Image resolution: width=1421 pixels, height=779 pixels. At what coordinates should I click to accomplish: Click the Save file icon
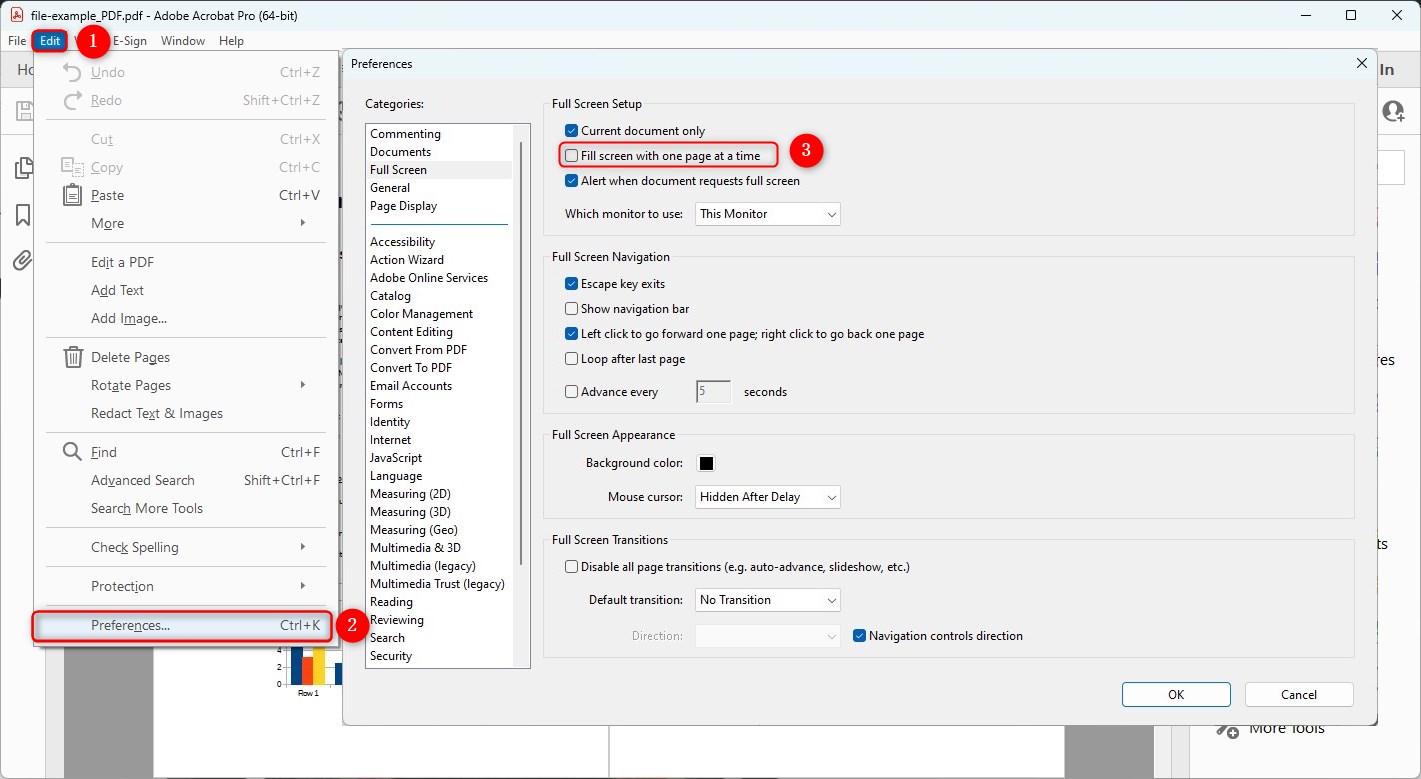click(x=22, y=110)
